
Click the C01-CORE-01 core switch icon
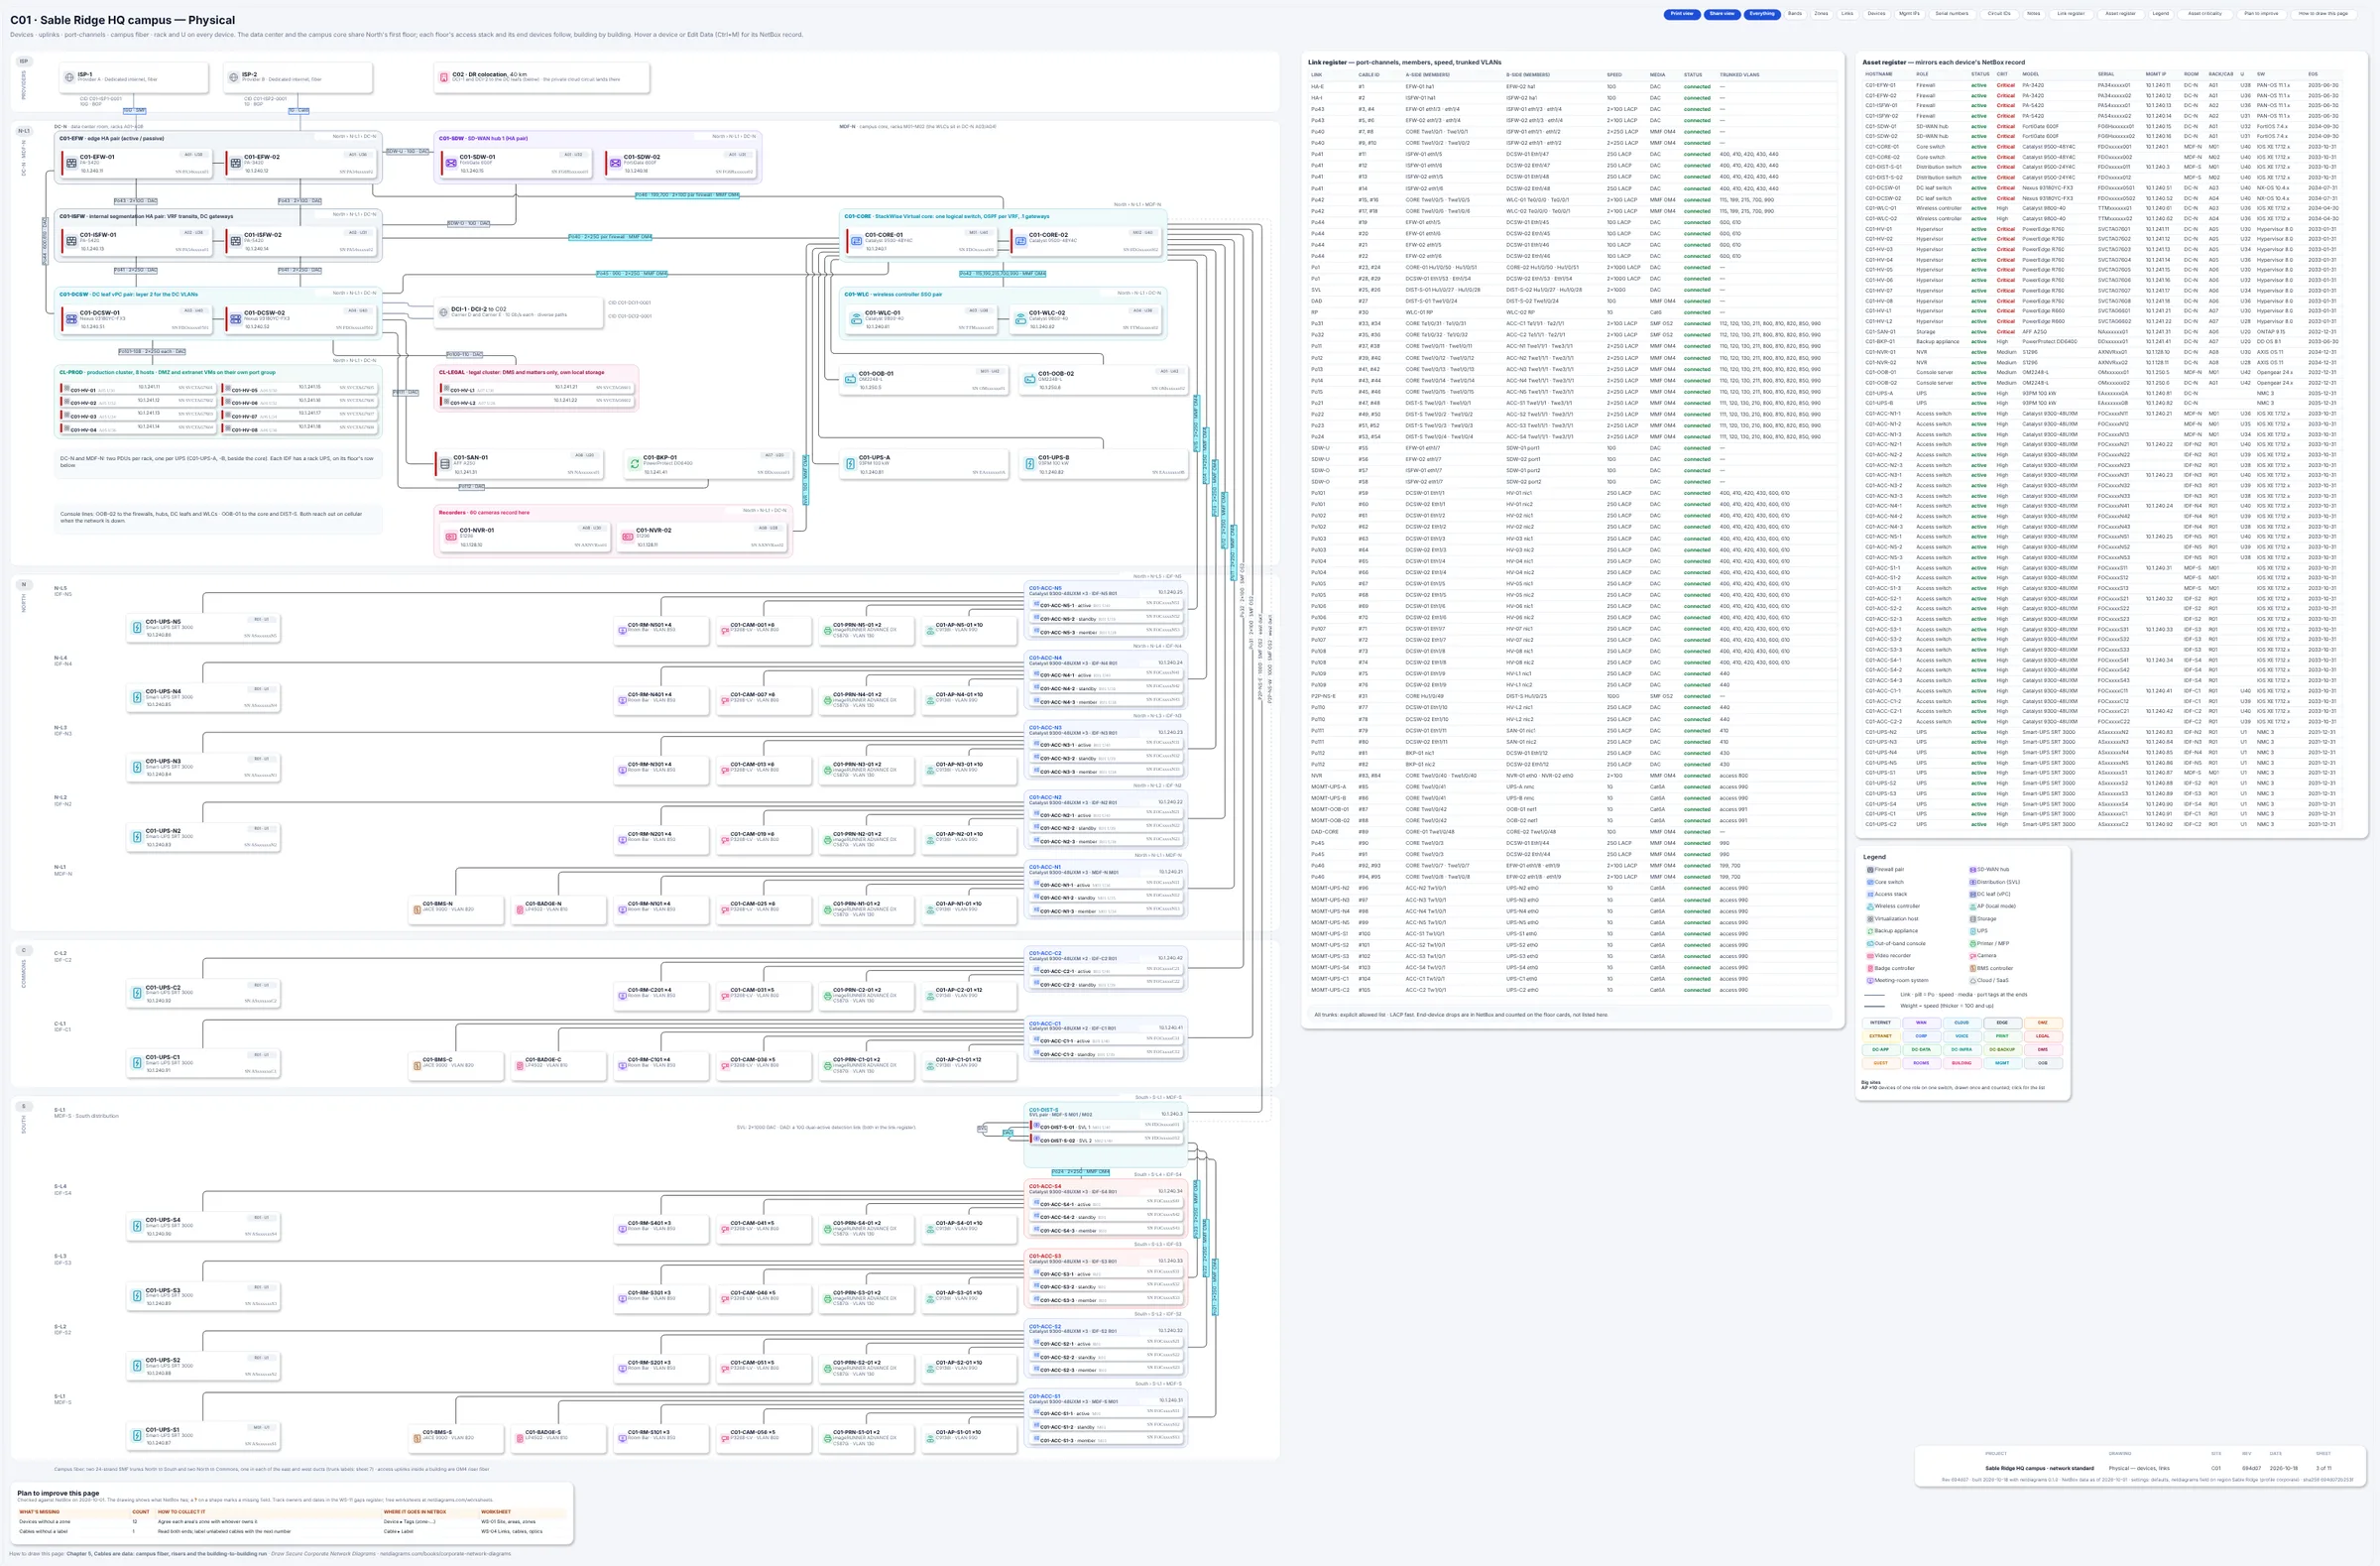(x=856, y=240)
